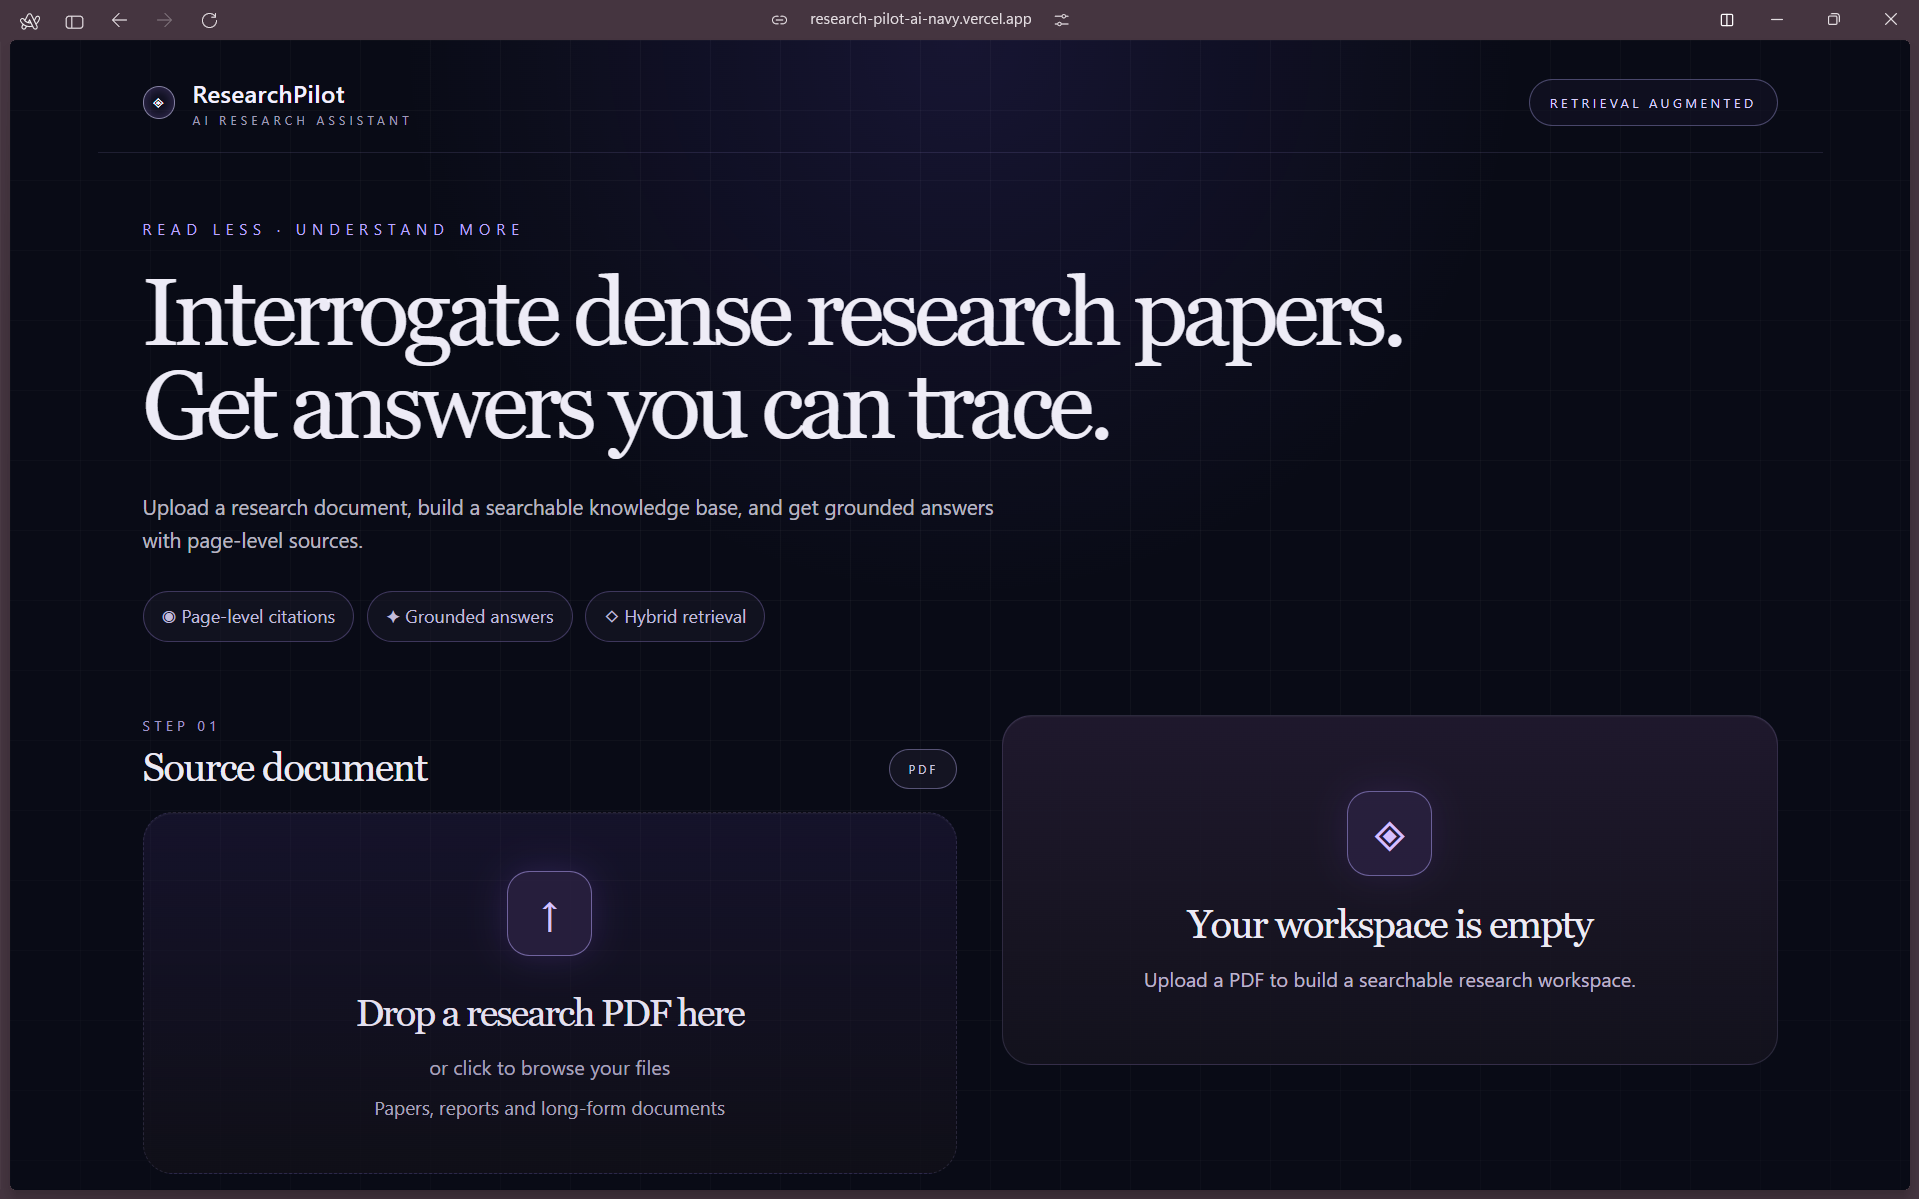Click the 'Drop a research PDF here' heading
The width and height of the screenshot is (1919, 1199).
click(550, 1013)
